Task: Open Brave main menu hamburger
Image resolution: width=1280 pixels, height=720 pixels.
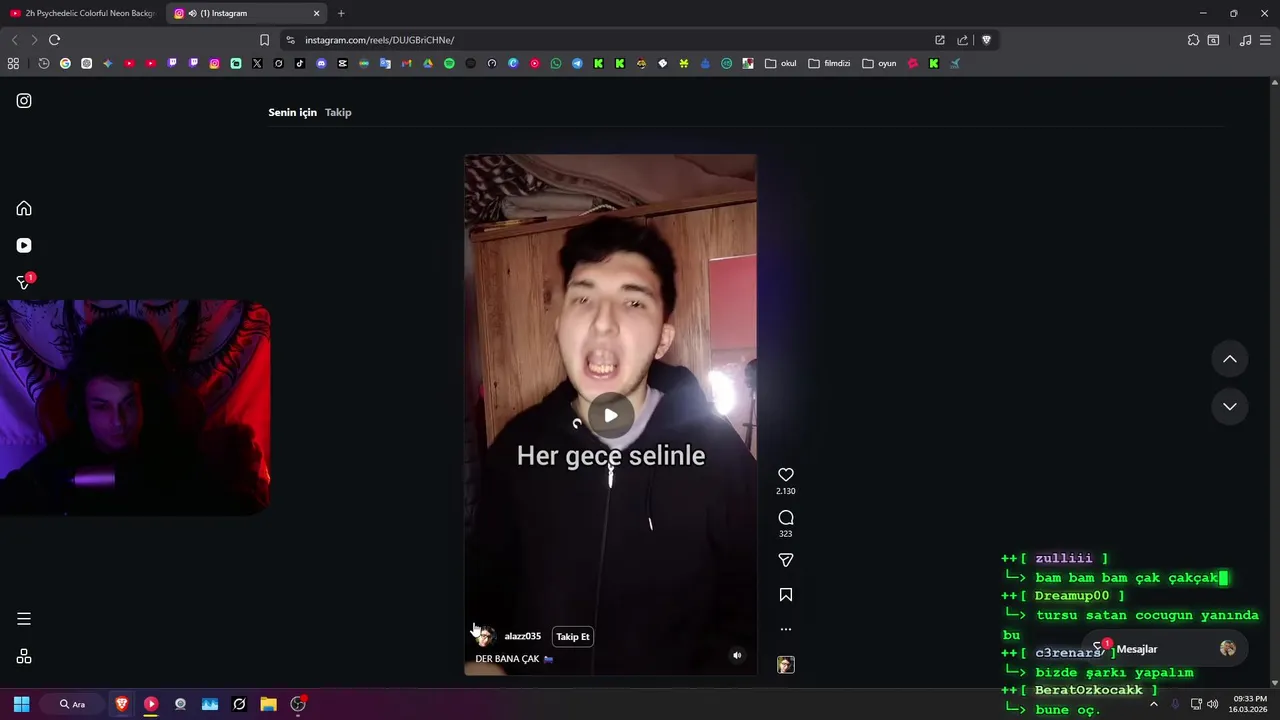Action: [x=1266, y=40]
